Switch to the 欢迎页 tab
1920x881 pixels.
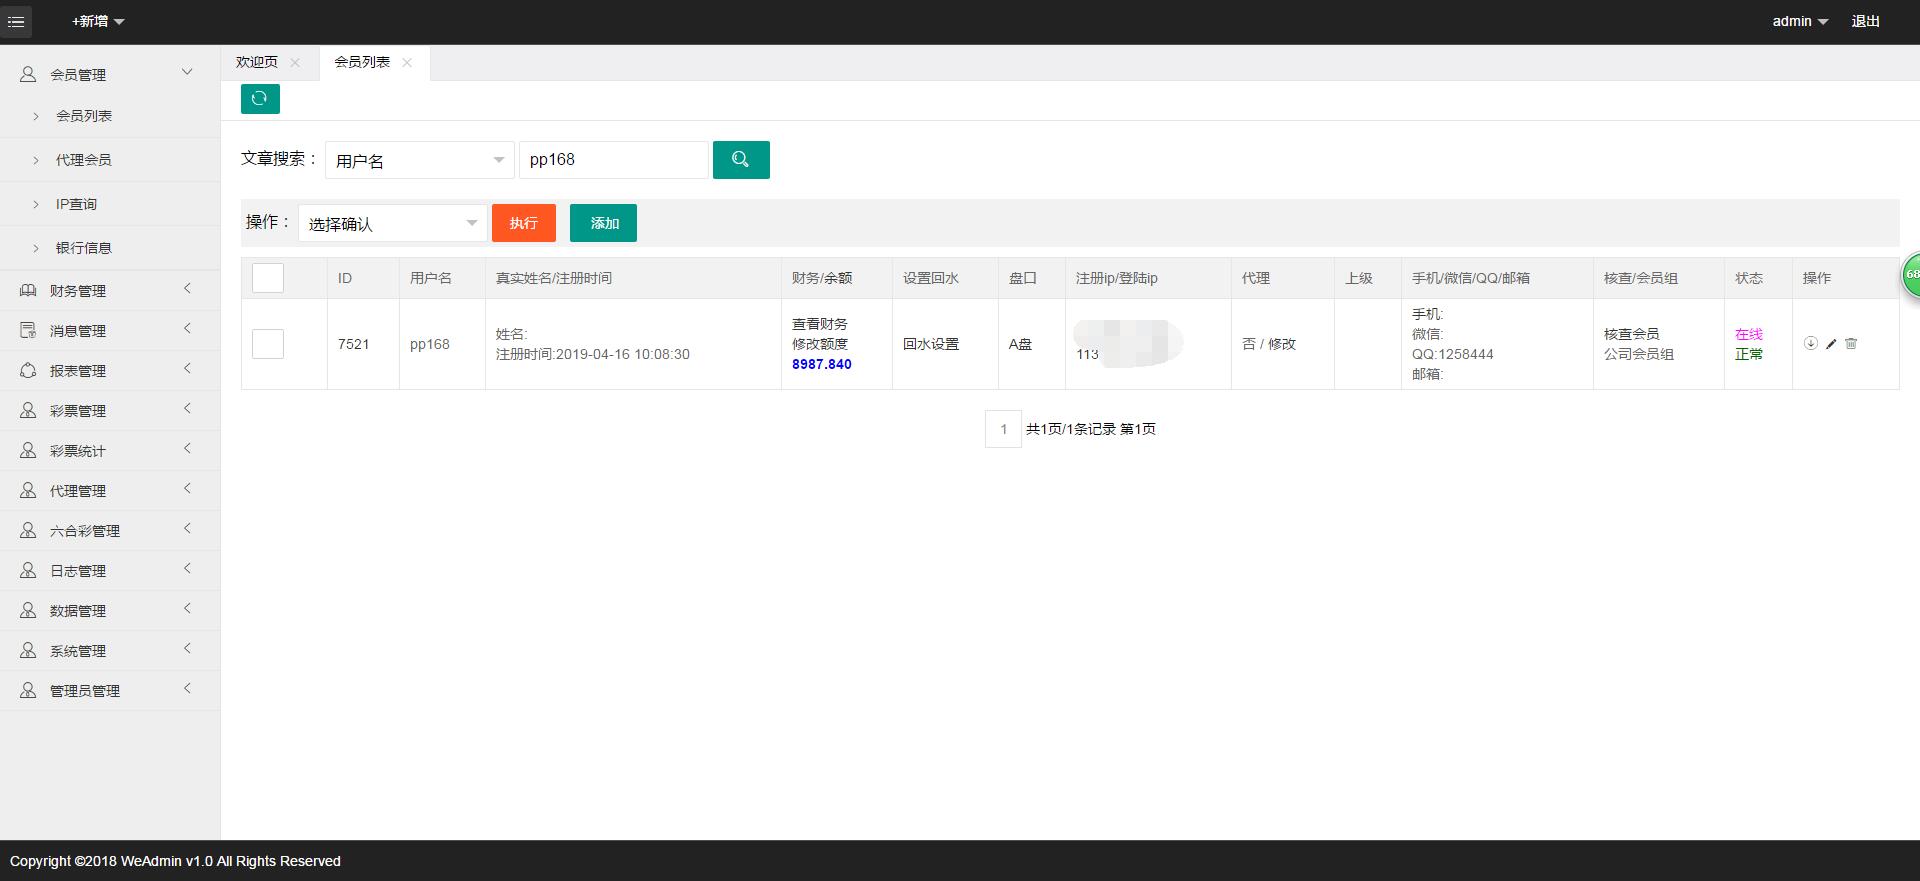tap(257, 62)
